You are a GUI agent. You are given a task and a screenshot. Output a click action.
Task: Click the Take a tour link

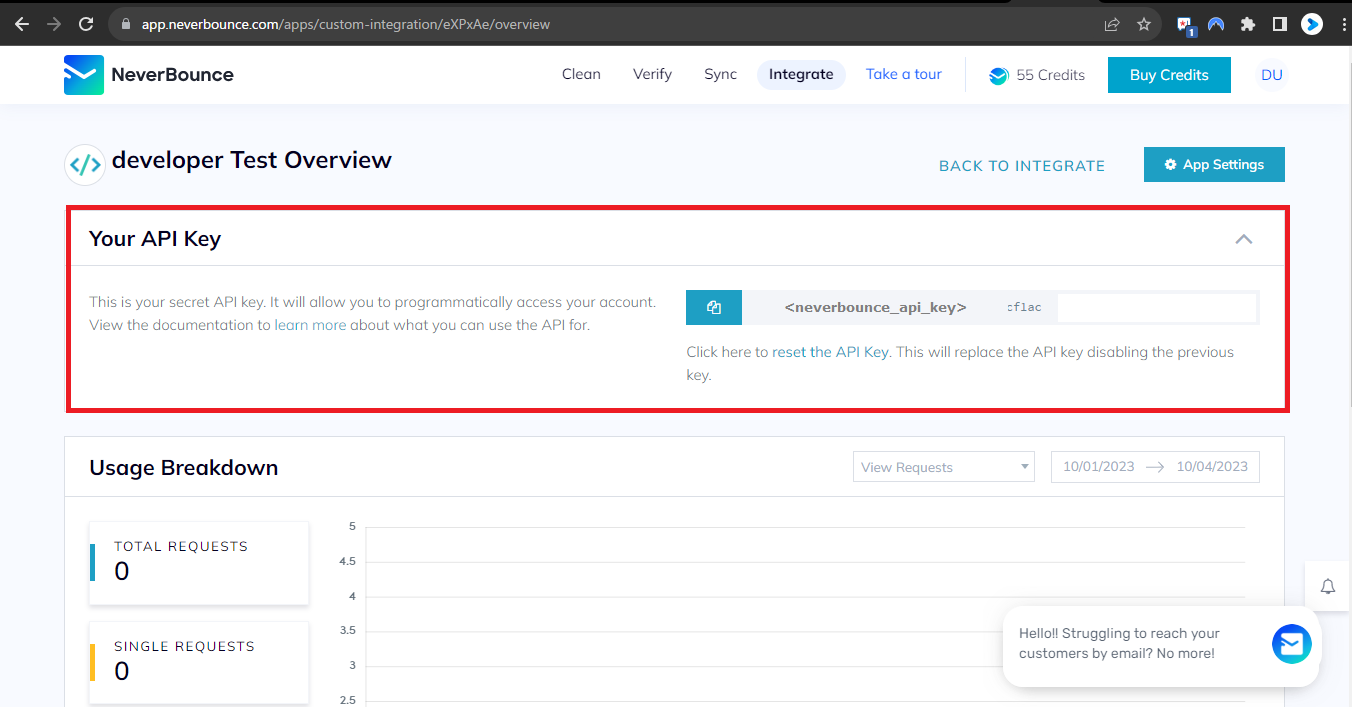(x=904, y=75)
